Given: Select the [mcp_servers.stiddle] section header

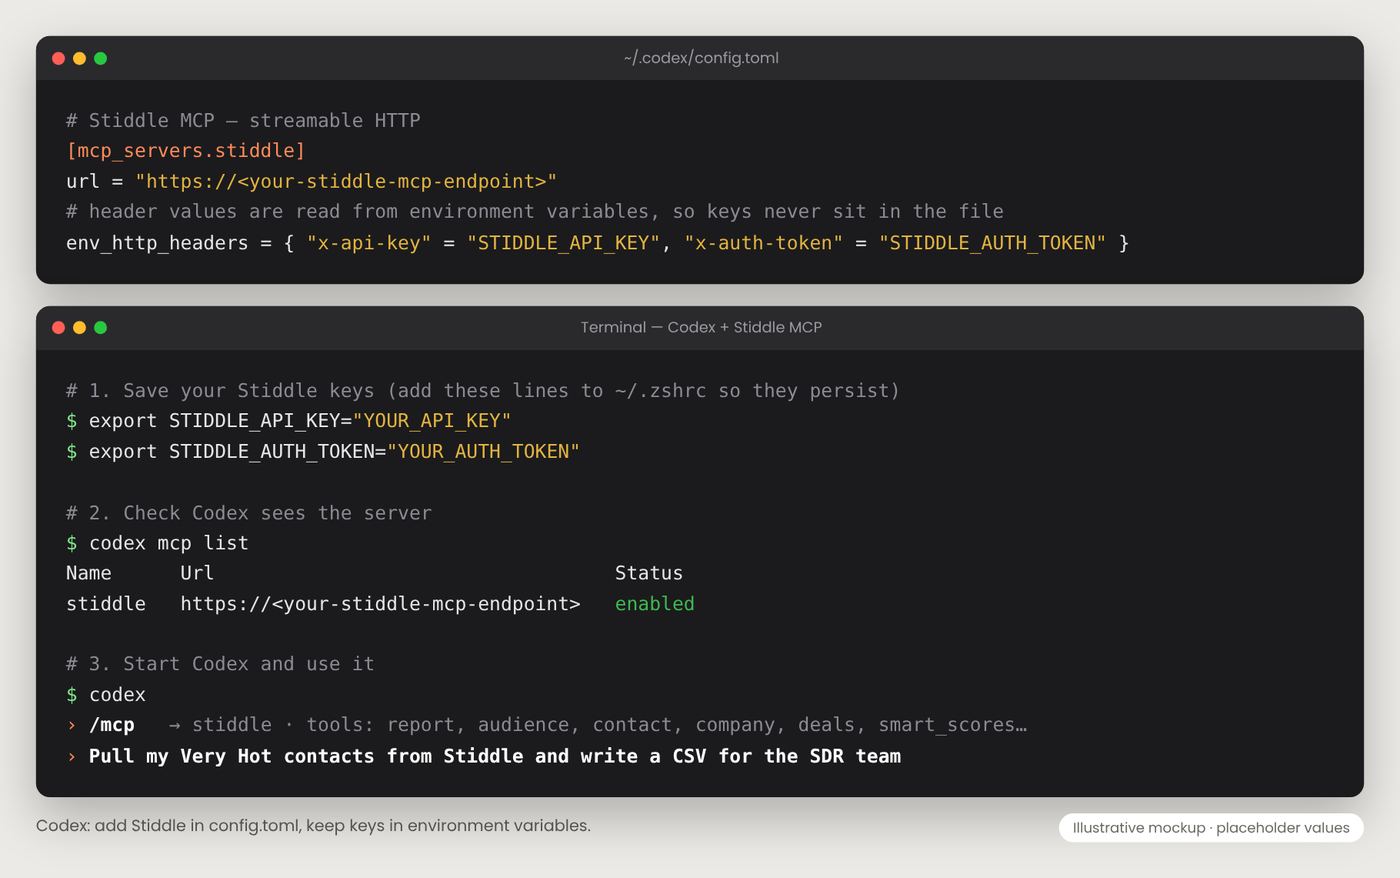Looking at the screenshot, I should click(x=186, y=151).
